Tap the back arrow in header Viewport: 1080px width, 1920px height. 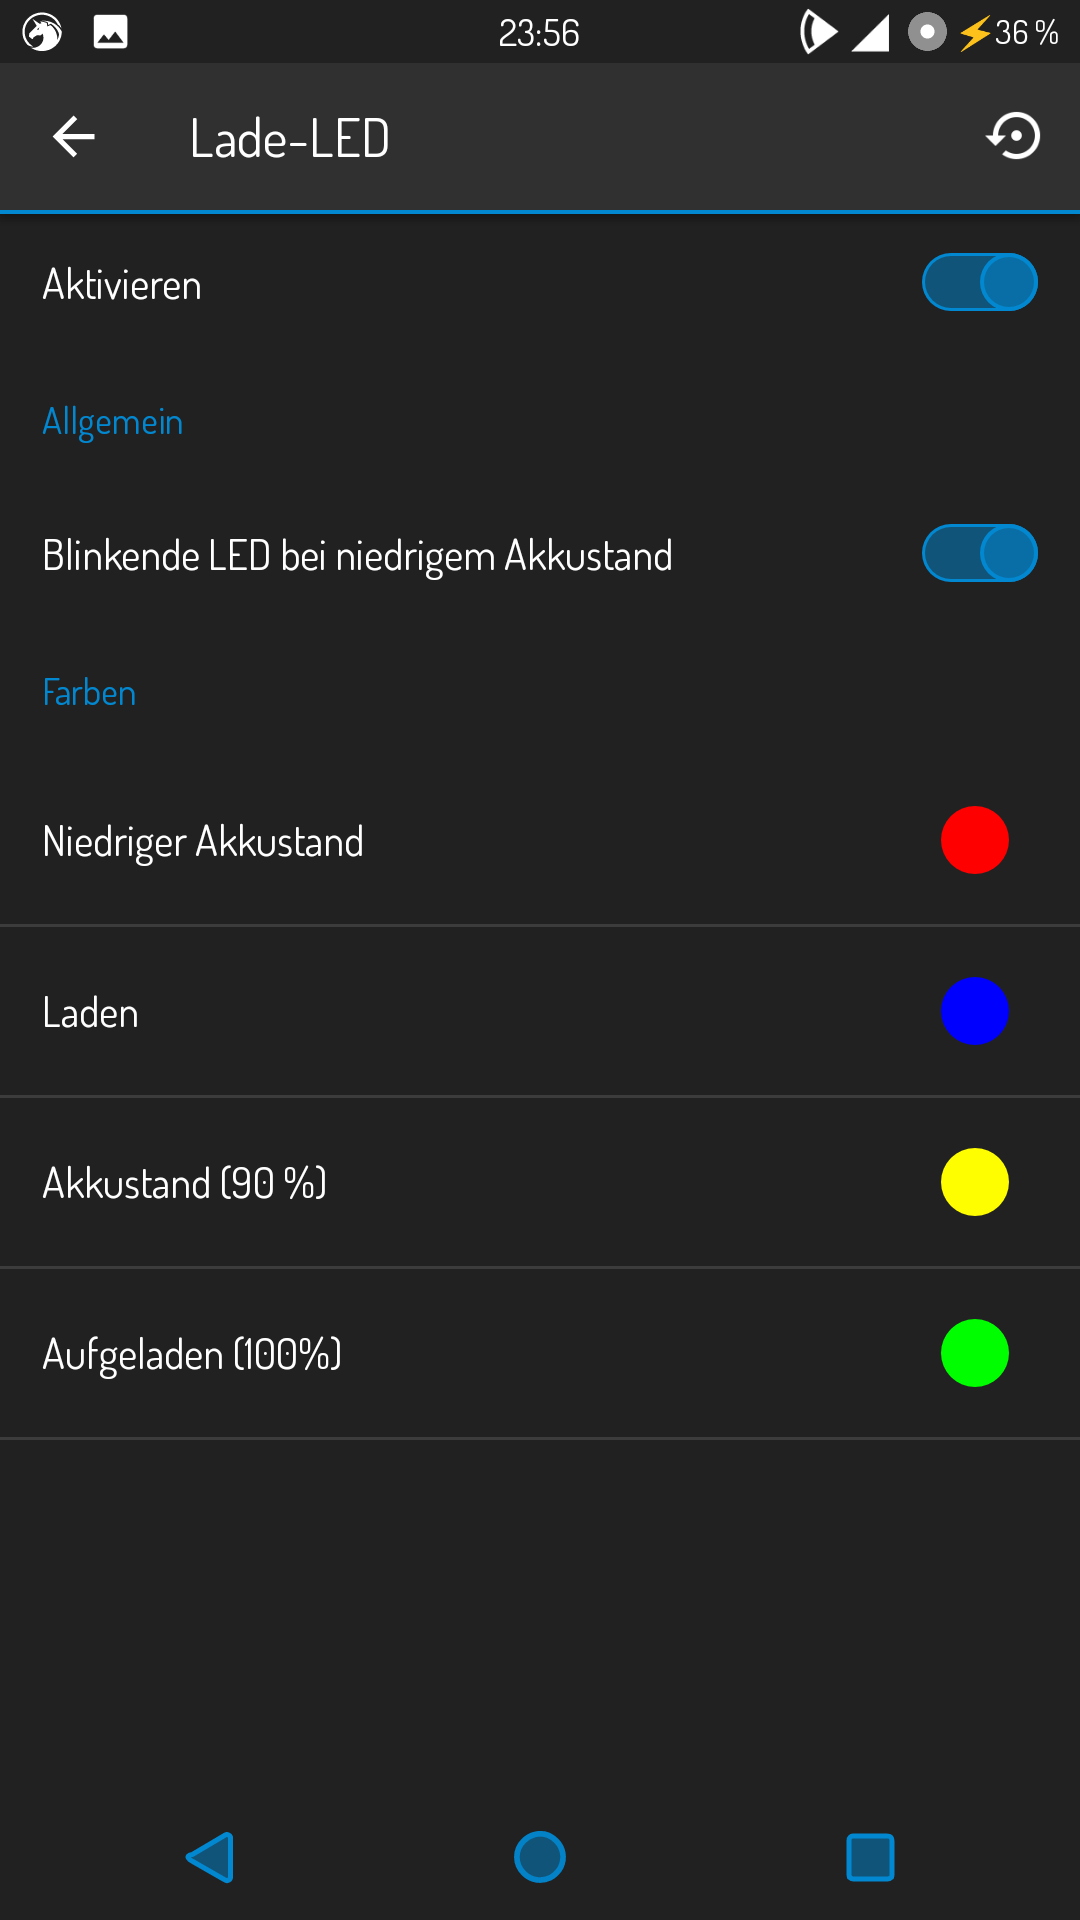click(74, 137)
